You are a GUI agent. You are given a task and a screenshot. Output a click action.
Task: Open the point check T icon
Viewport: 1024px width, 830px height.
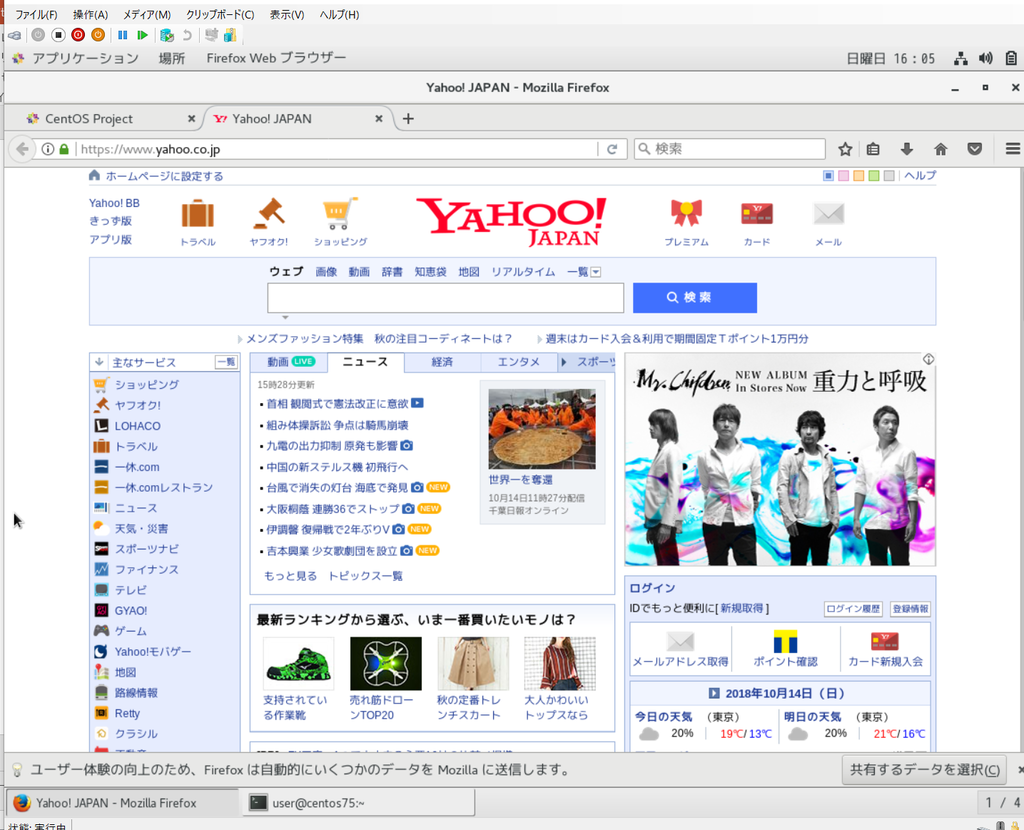coord(785,641)
